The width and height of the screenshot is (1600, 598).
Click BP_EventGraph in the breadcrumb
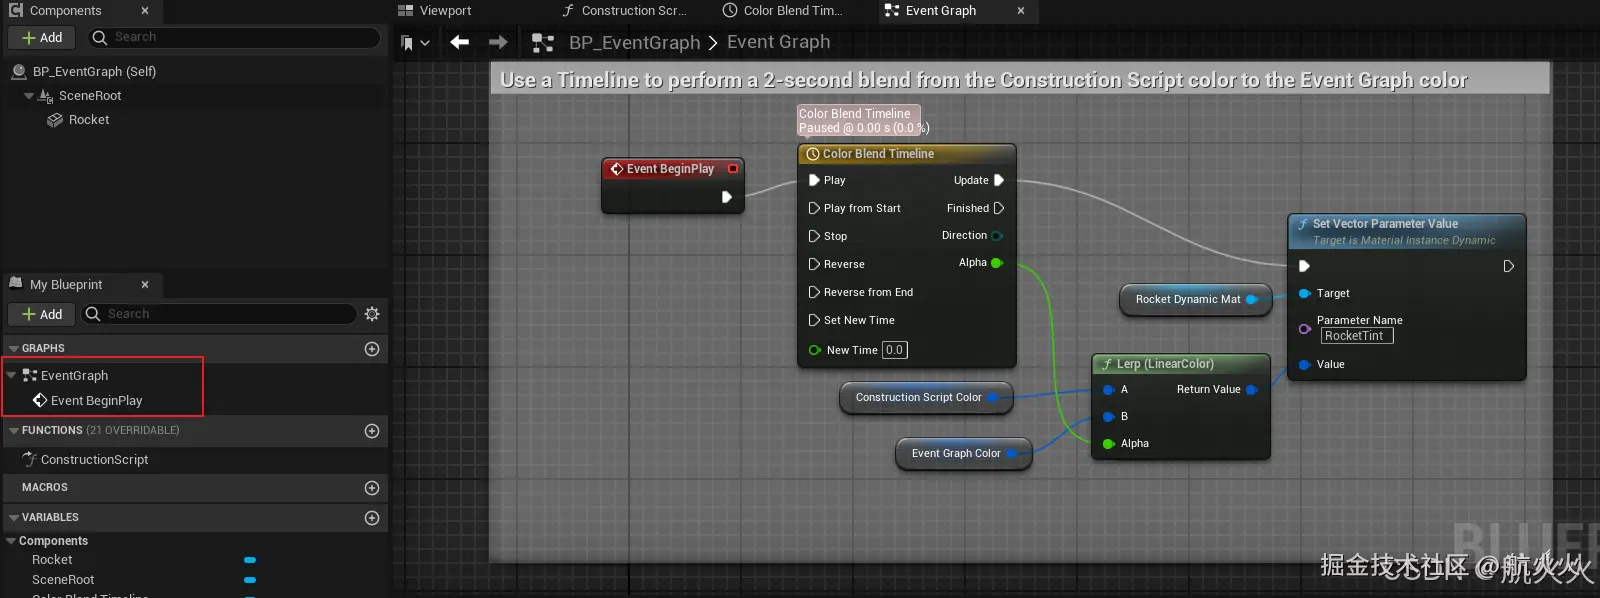tap(635, 42)
